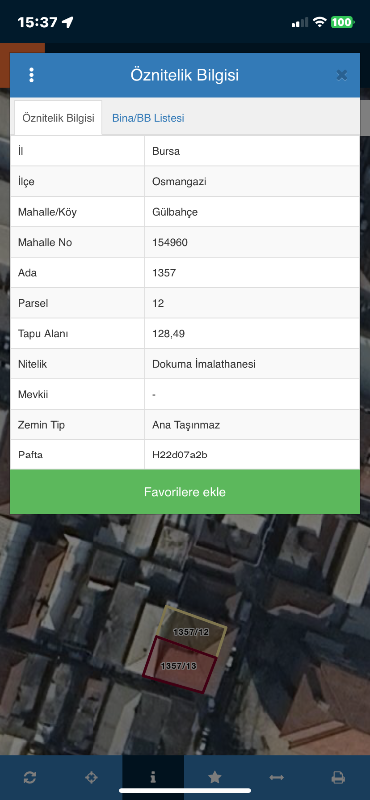Tap the Osmangazi district value

(x=179, y=182)
